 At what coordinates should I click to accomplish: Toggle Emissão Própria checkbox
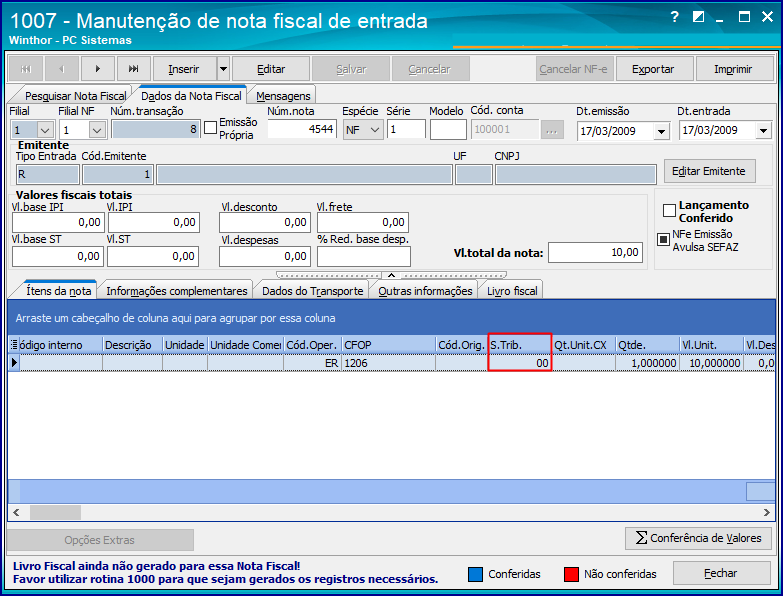click(211, 128)
